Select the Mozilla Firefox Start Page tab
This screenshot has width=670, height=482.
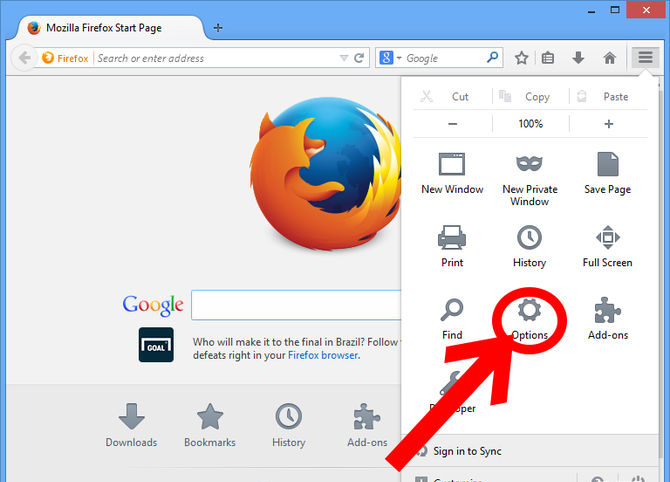(109, 28)
